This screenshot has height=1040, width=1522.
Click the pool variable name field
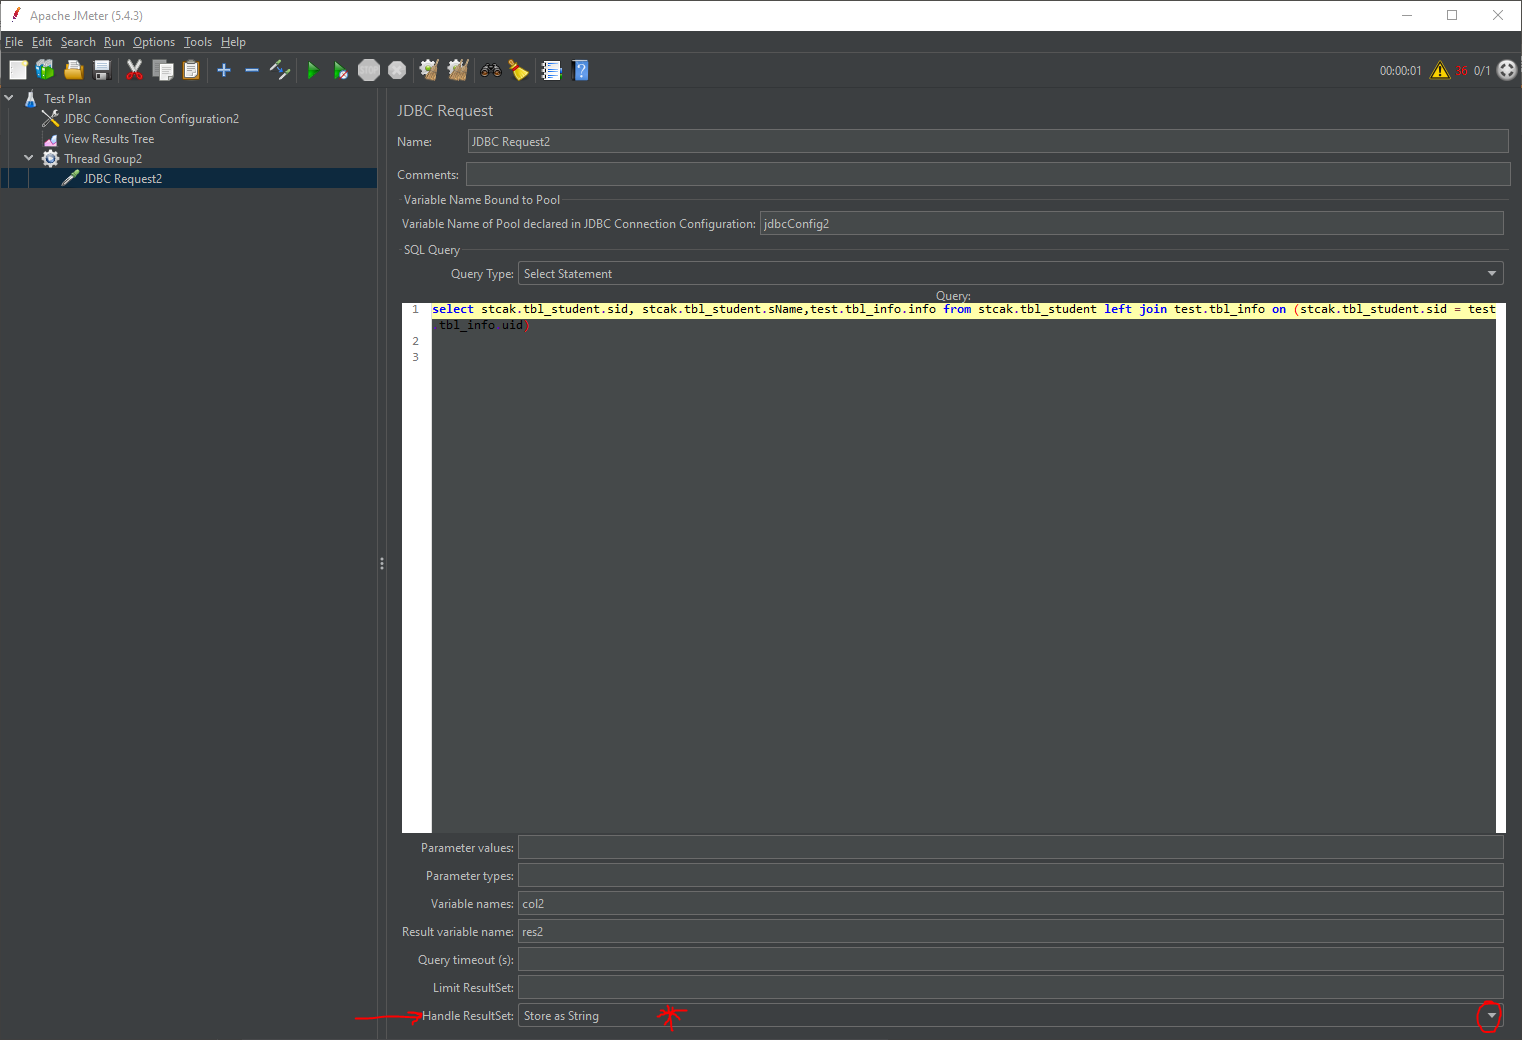[x=1132, y=224]
